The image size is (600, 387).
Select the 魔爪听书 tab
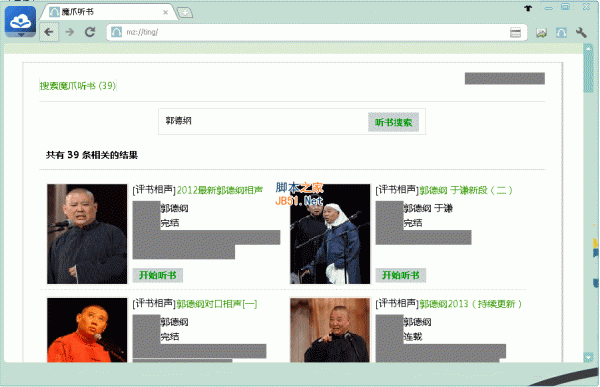[x=107, y=12]
